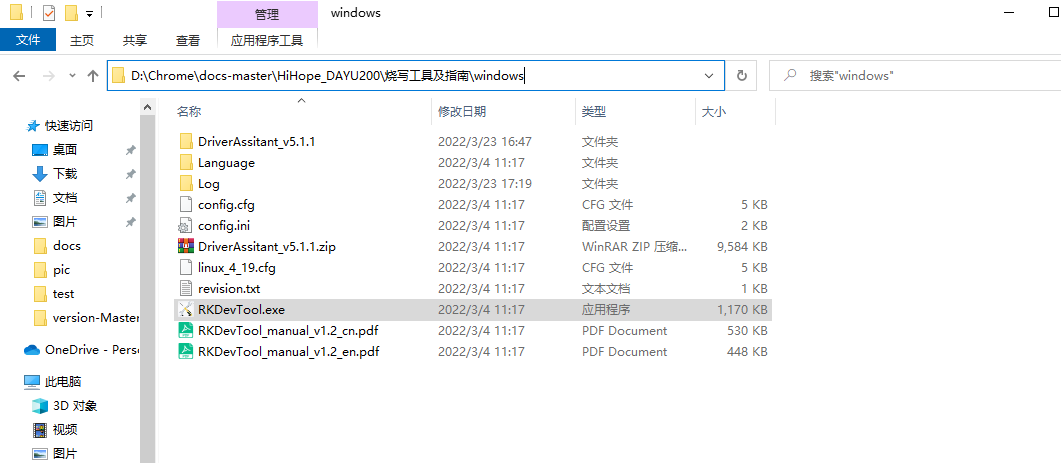Click the properties checkmark icon in title bar
This screenshot has width=1061, height=463.
pos(49,13)
